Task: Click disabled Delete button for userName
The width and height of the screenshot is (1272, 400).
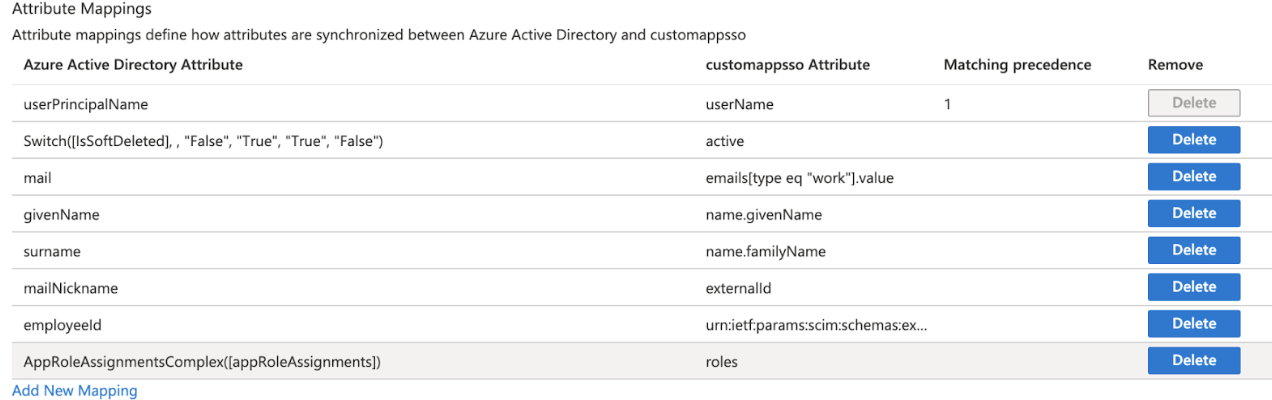Action: (x=1193, y=103)
